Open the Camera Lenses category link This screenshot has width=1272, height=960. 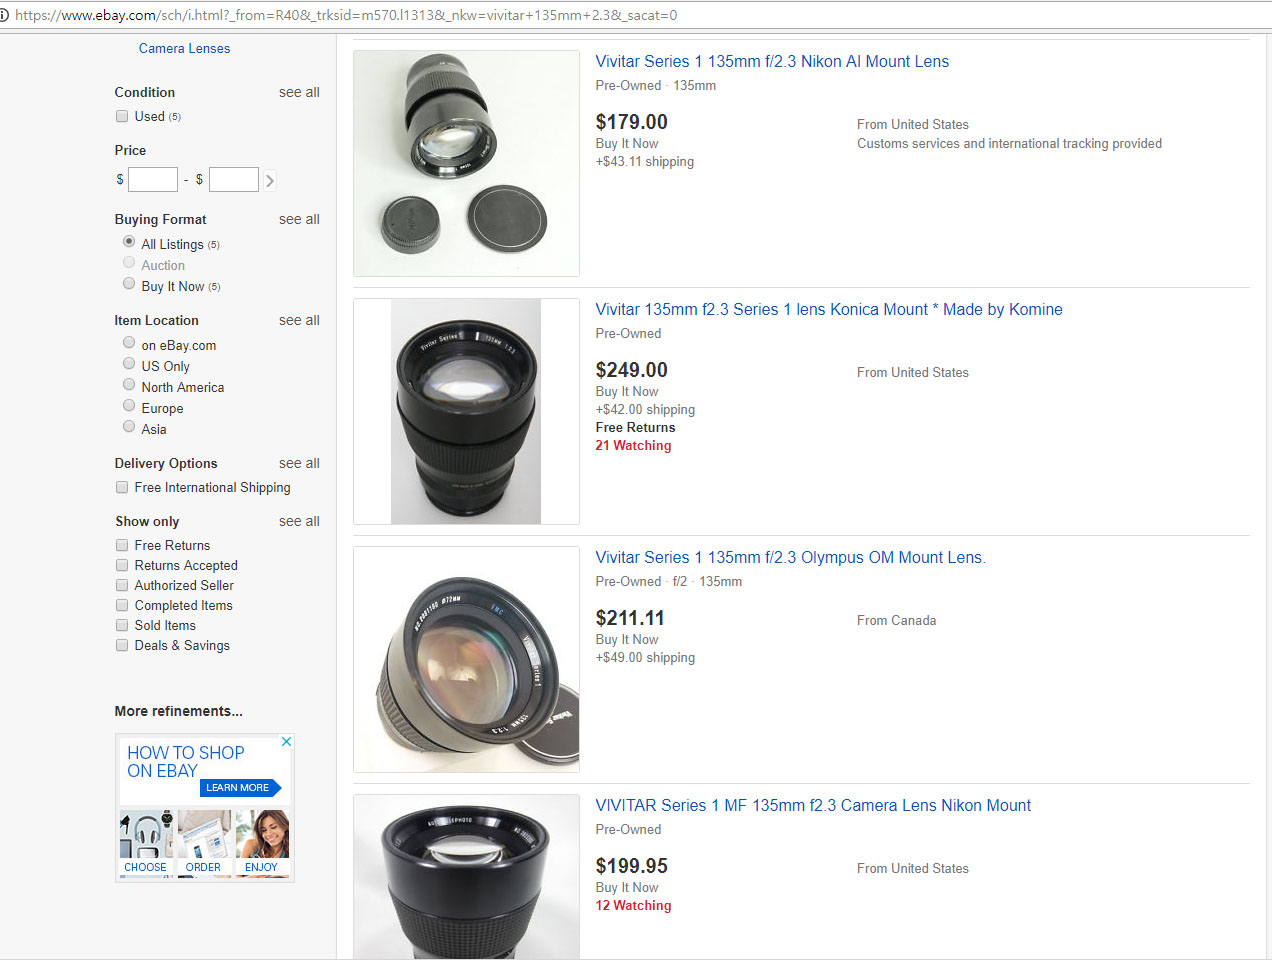coord(184,48)
